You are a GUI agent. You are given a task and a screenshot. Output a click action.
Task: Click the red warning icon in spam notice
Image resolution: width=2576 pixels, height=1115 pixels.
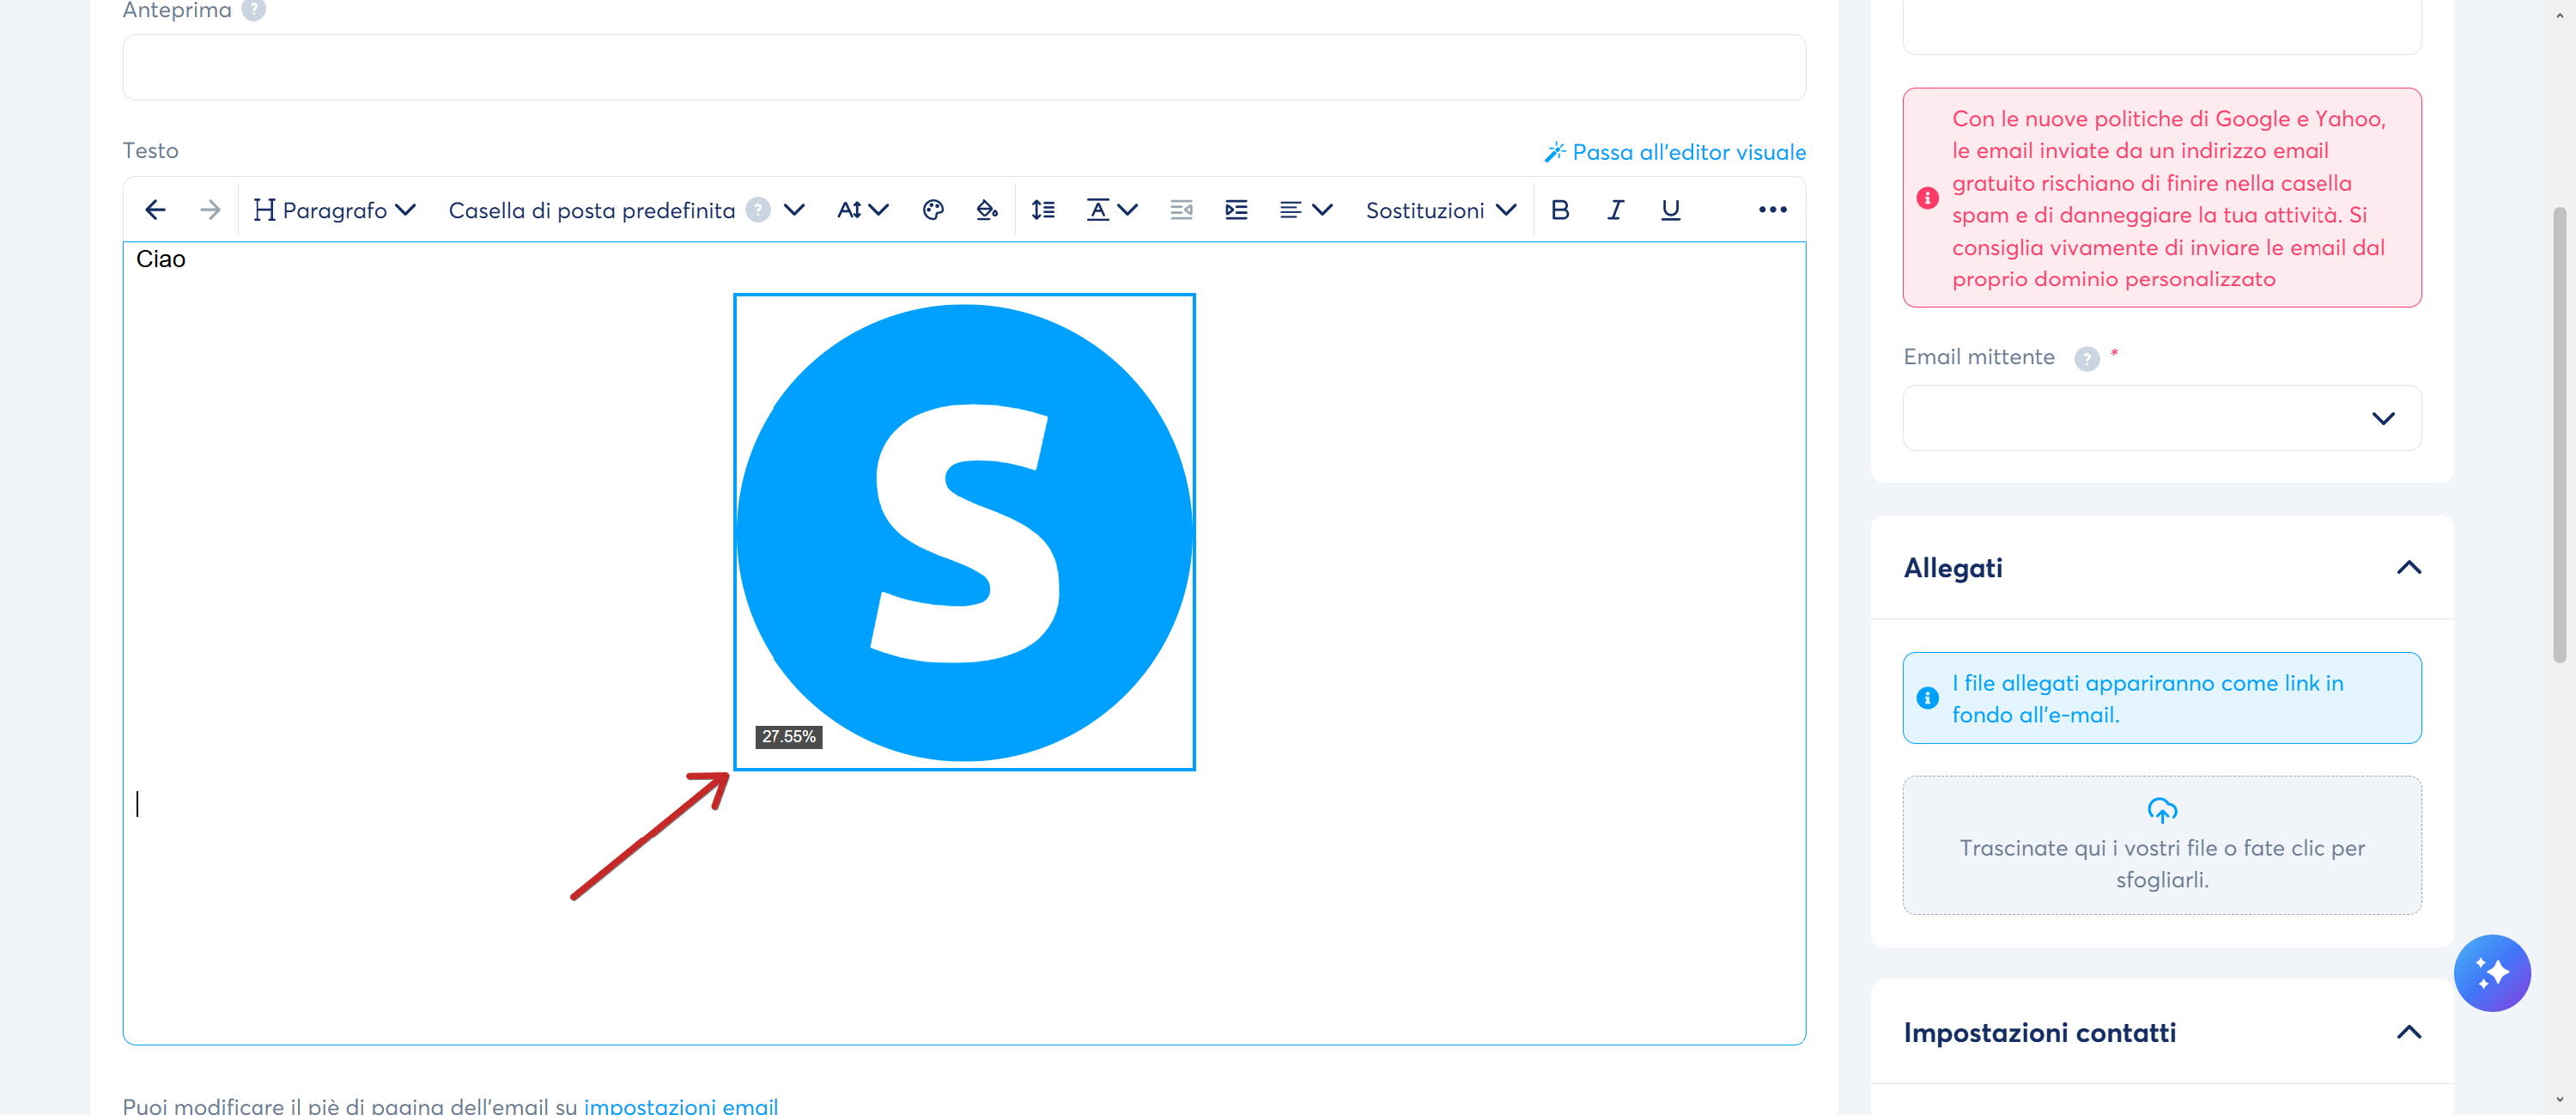1927,198
